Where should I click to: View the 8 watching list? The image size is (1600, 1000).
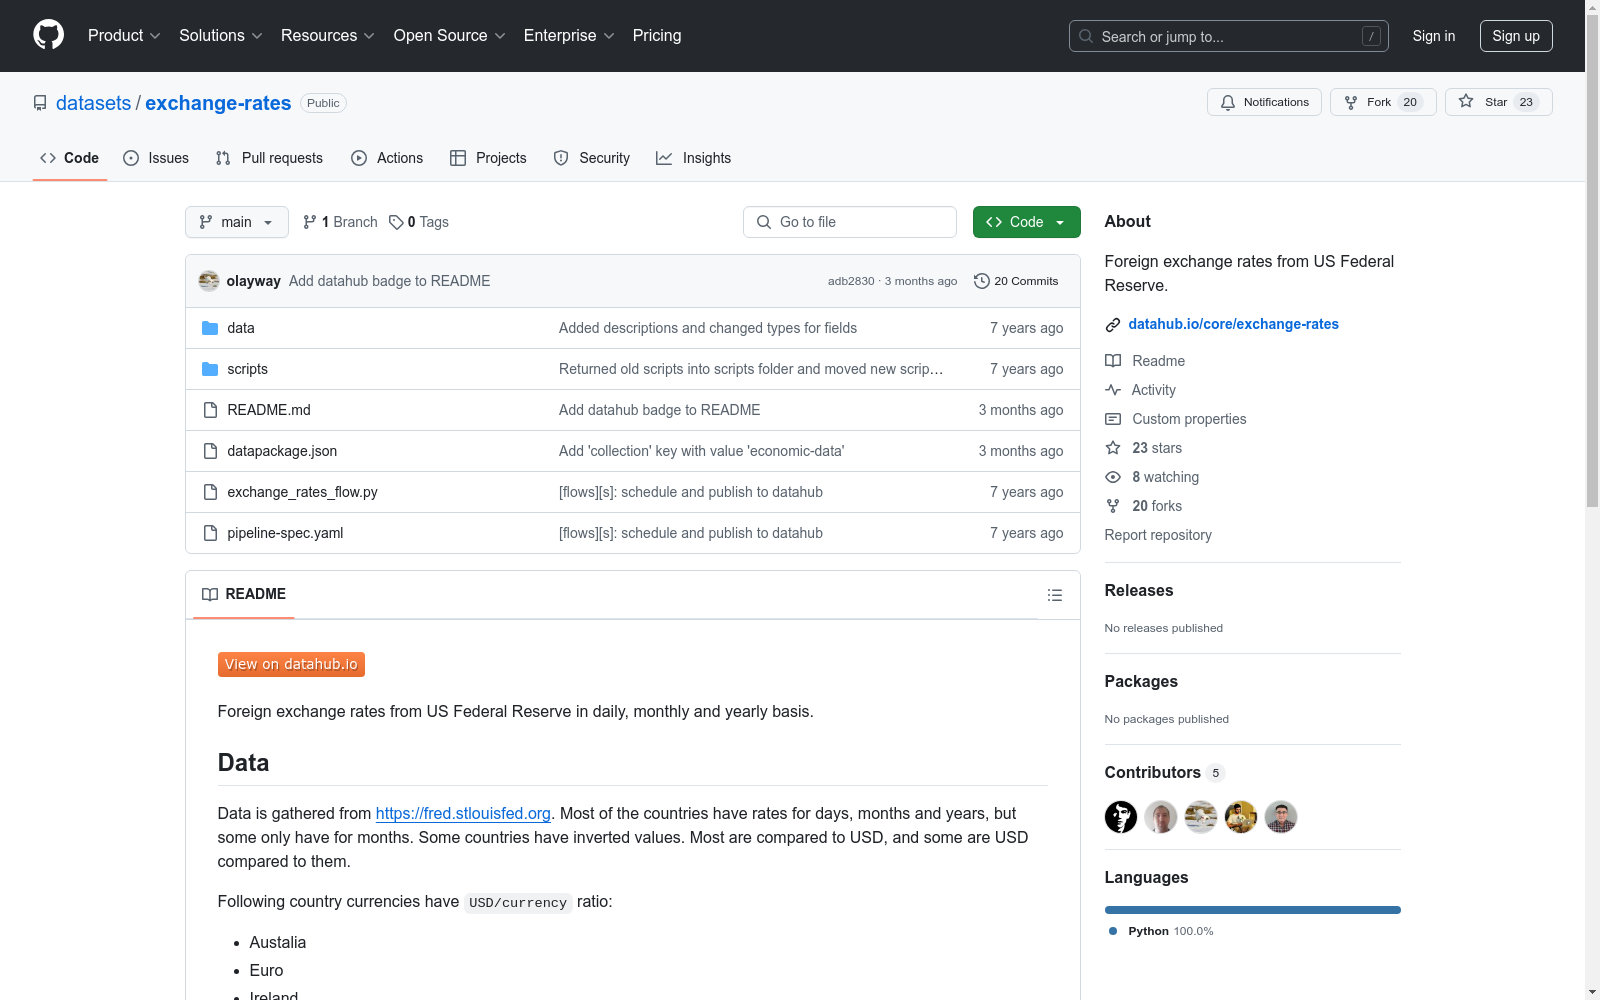1152,477
